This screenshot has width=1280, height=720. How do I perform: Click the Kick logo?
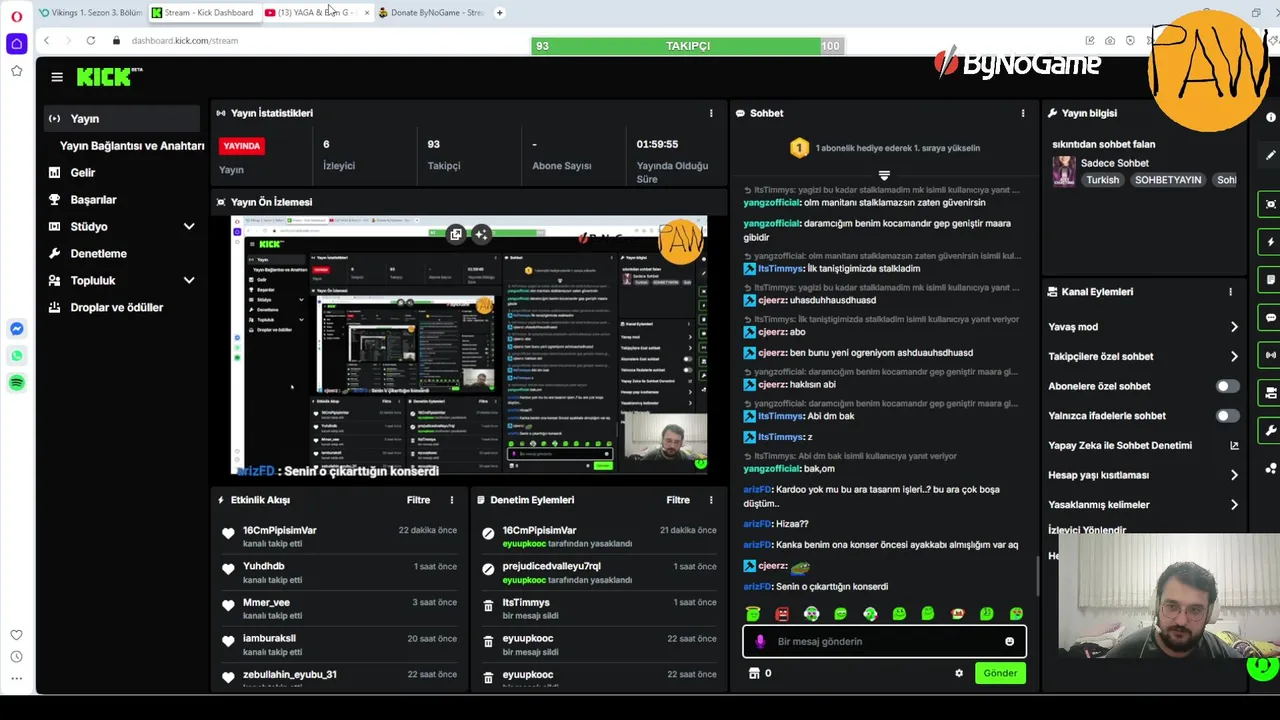(x=109, y=77)
